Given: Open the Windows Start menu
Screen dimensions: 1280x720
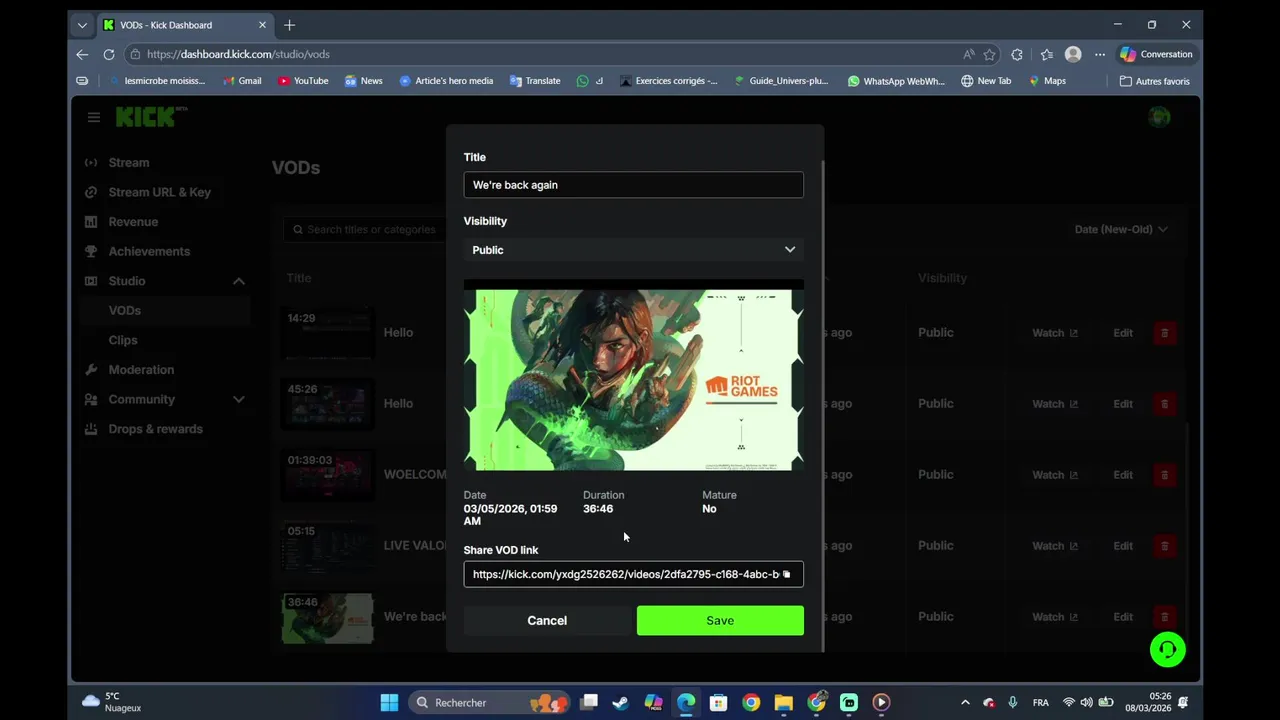Looking at the screenshot, I should click(389, 702).
